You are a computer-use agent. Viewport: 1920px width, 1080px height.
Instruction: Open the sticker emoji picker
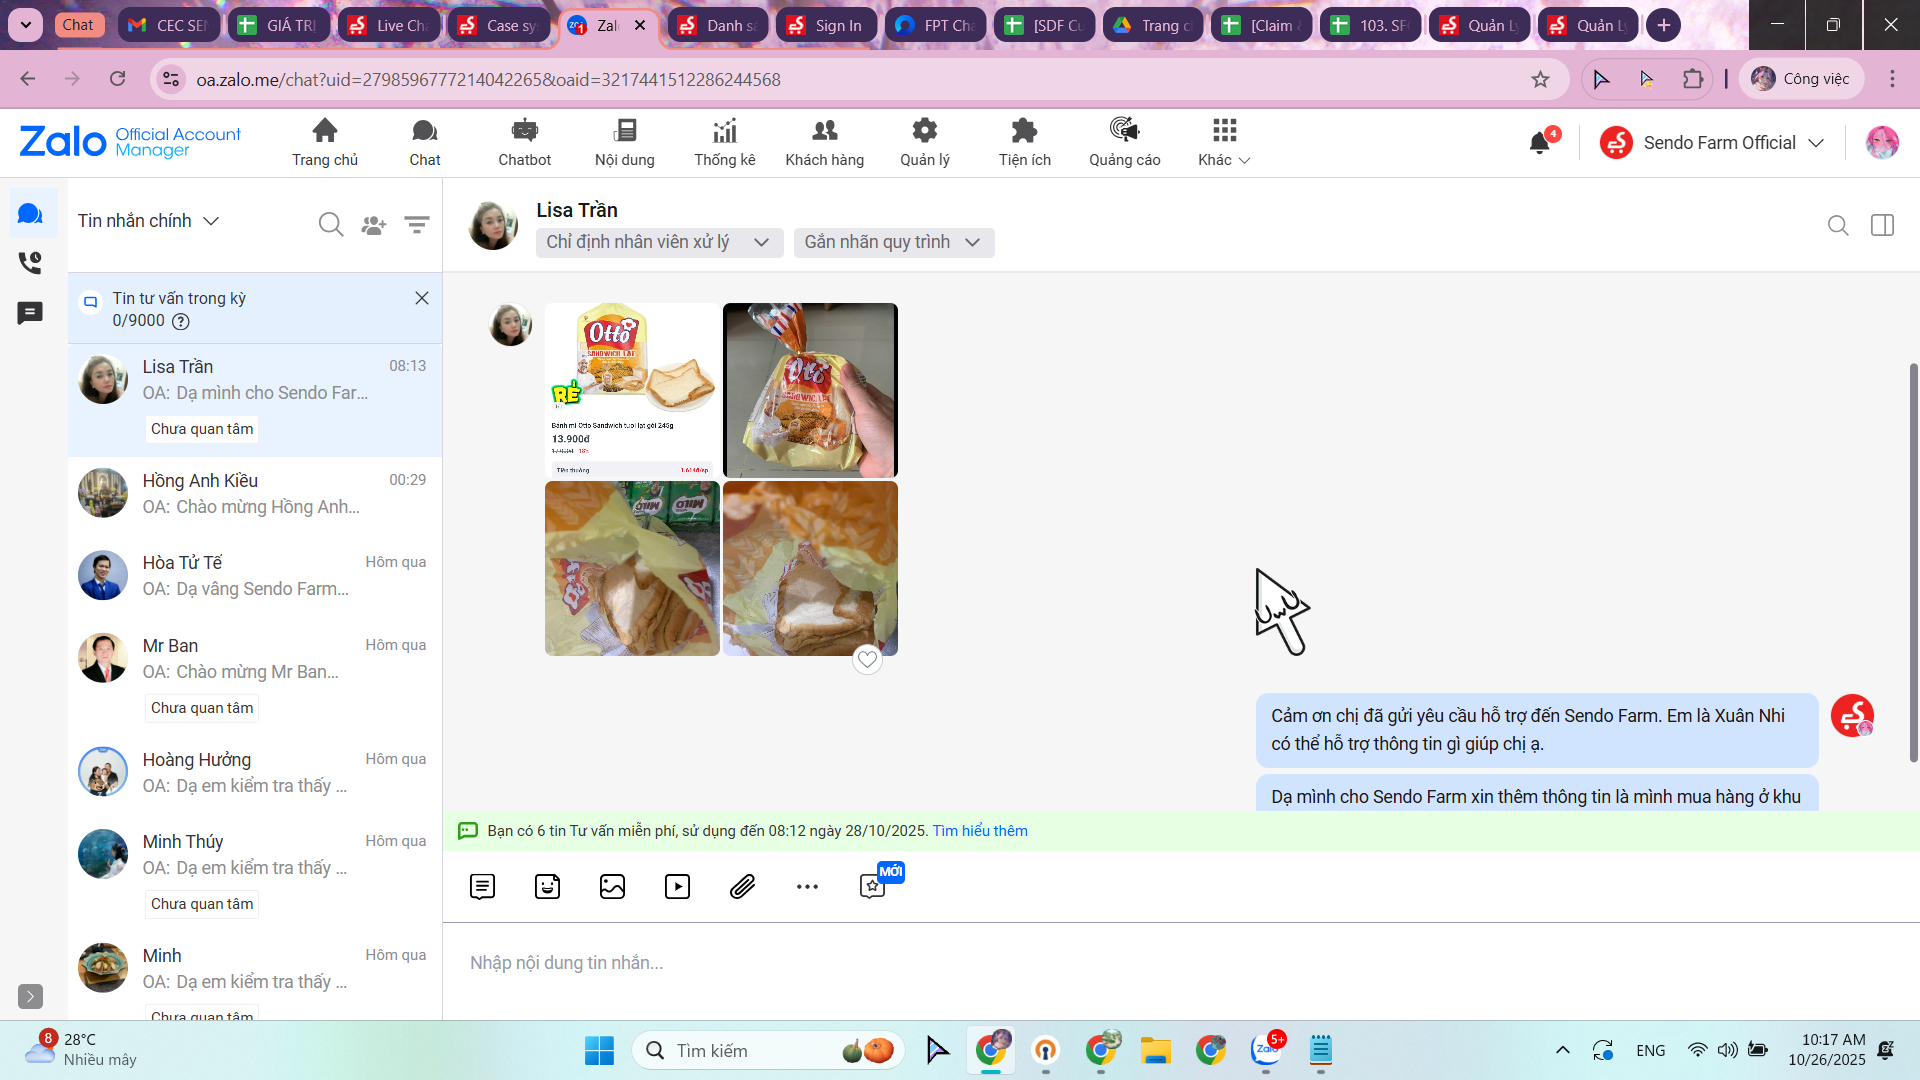tap(547, 886)
